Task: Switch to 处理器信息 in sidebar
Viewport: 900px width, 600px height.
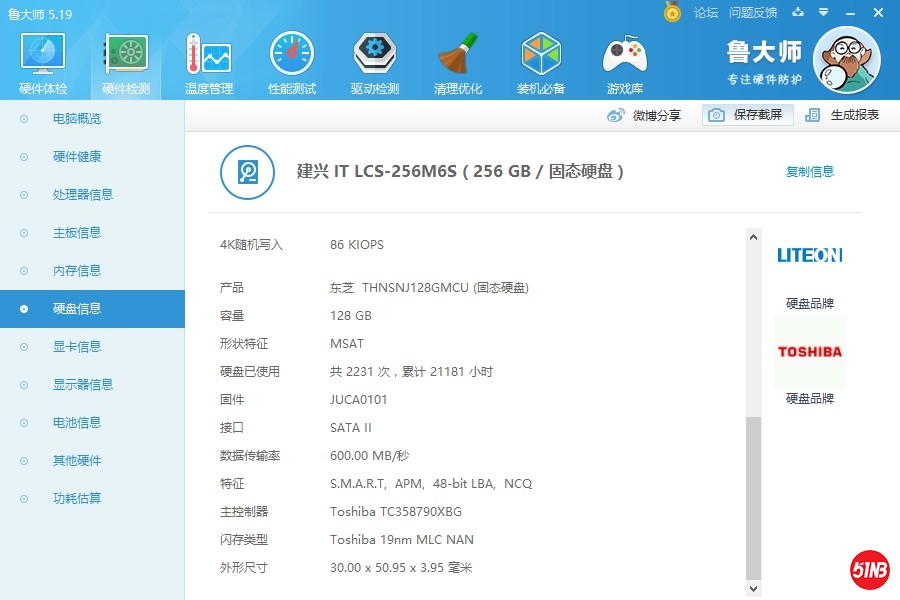Action: point(83,195)
